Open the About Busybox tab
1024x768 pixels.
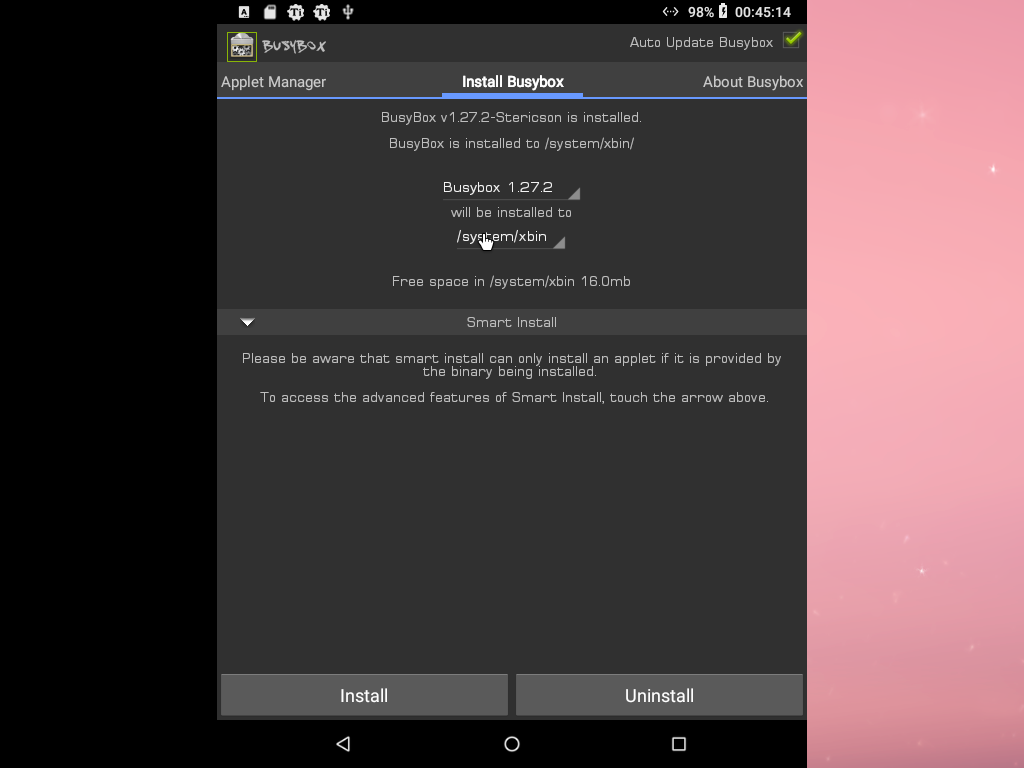tap(753, 82)
